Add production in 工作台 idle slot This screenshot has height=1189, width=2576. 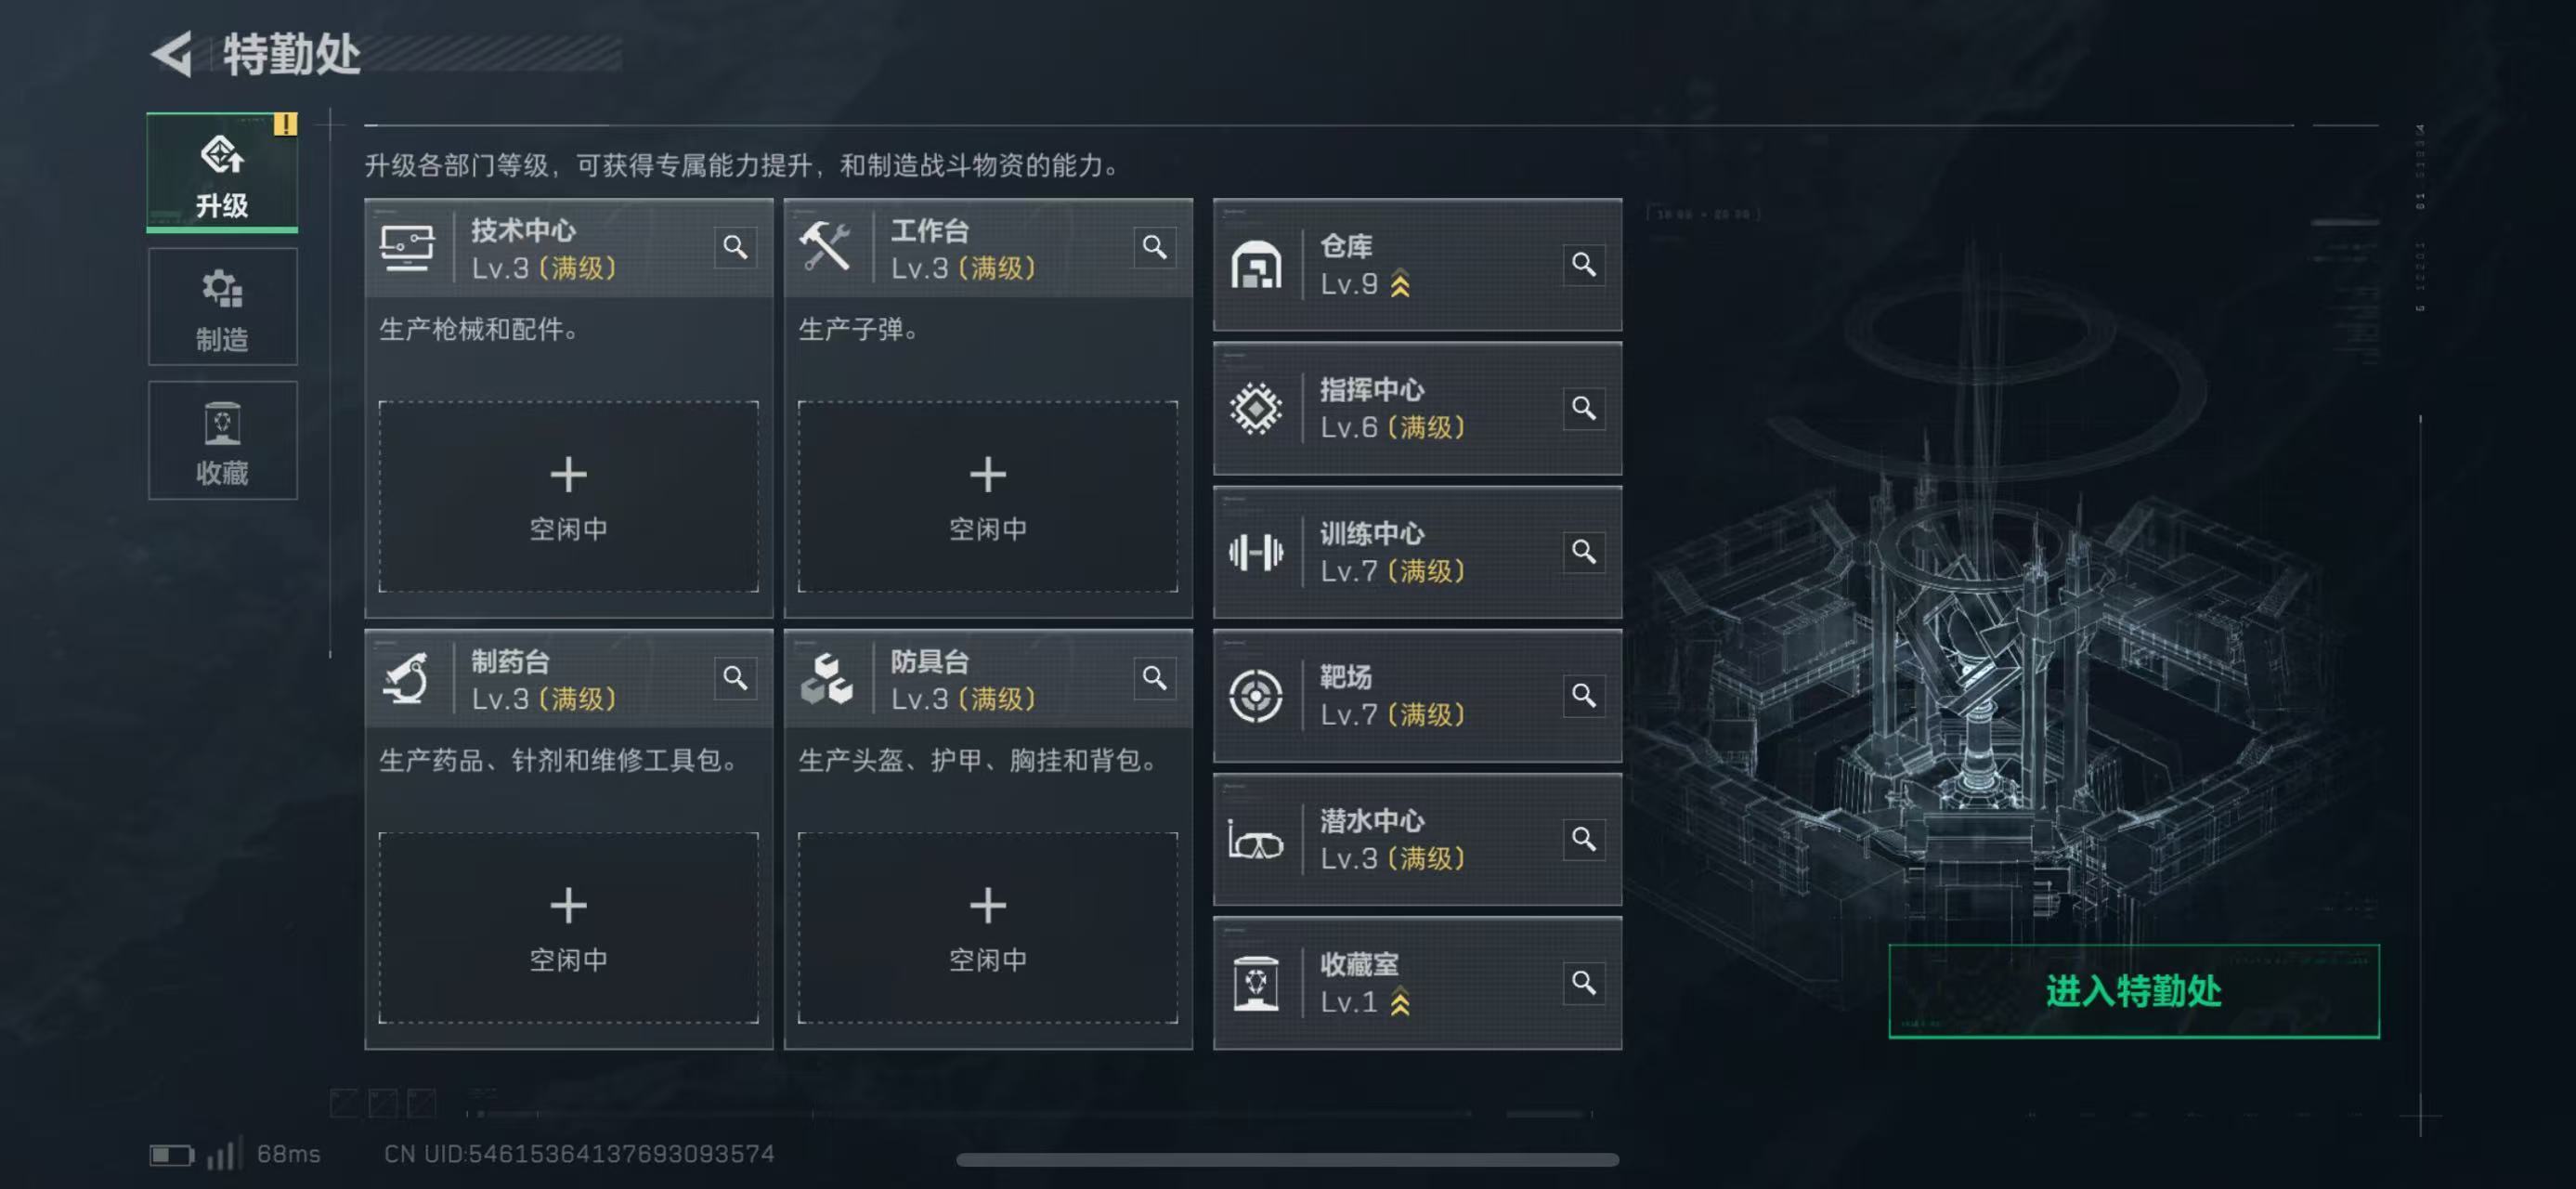tap(987, 497)
